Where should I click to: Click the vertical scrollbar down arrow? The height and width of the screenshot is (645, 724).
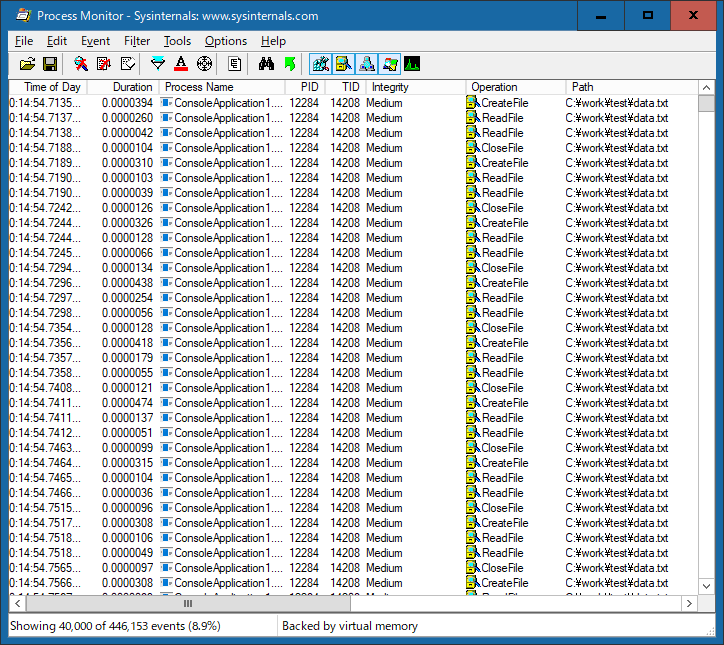pos(706,586)
